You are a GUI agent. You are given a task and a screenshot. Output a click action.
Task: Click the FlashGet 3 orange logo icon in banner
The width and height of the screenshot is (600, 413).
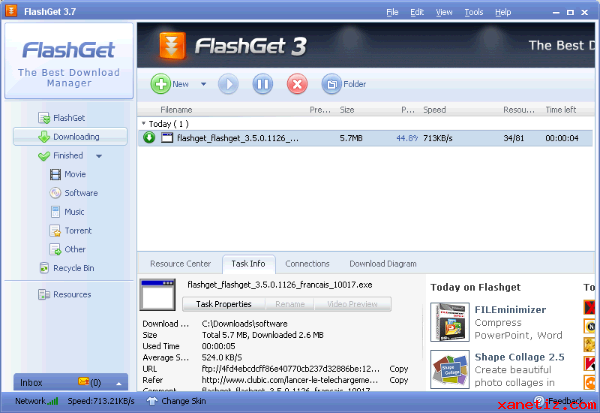(x=173, y=46)
